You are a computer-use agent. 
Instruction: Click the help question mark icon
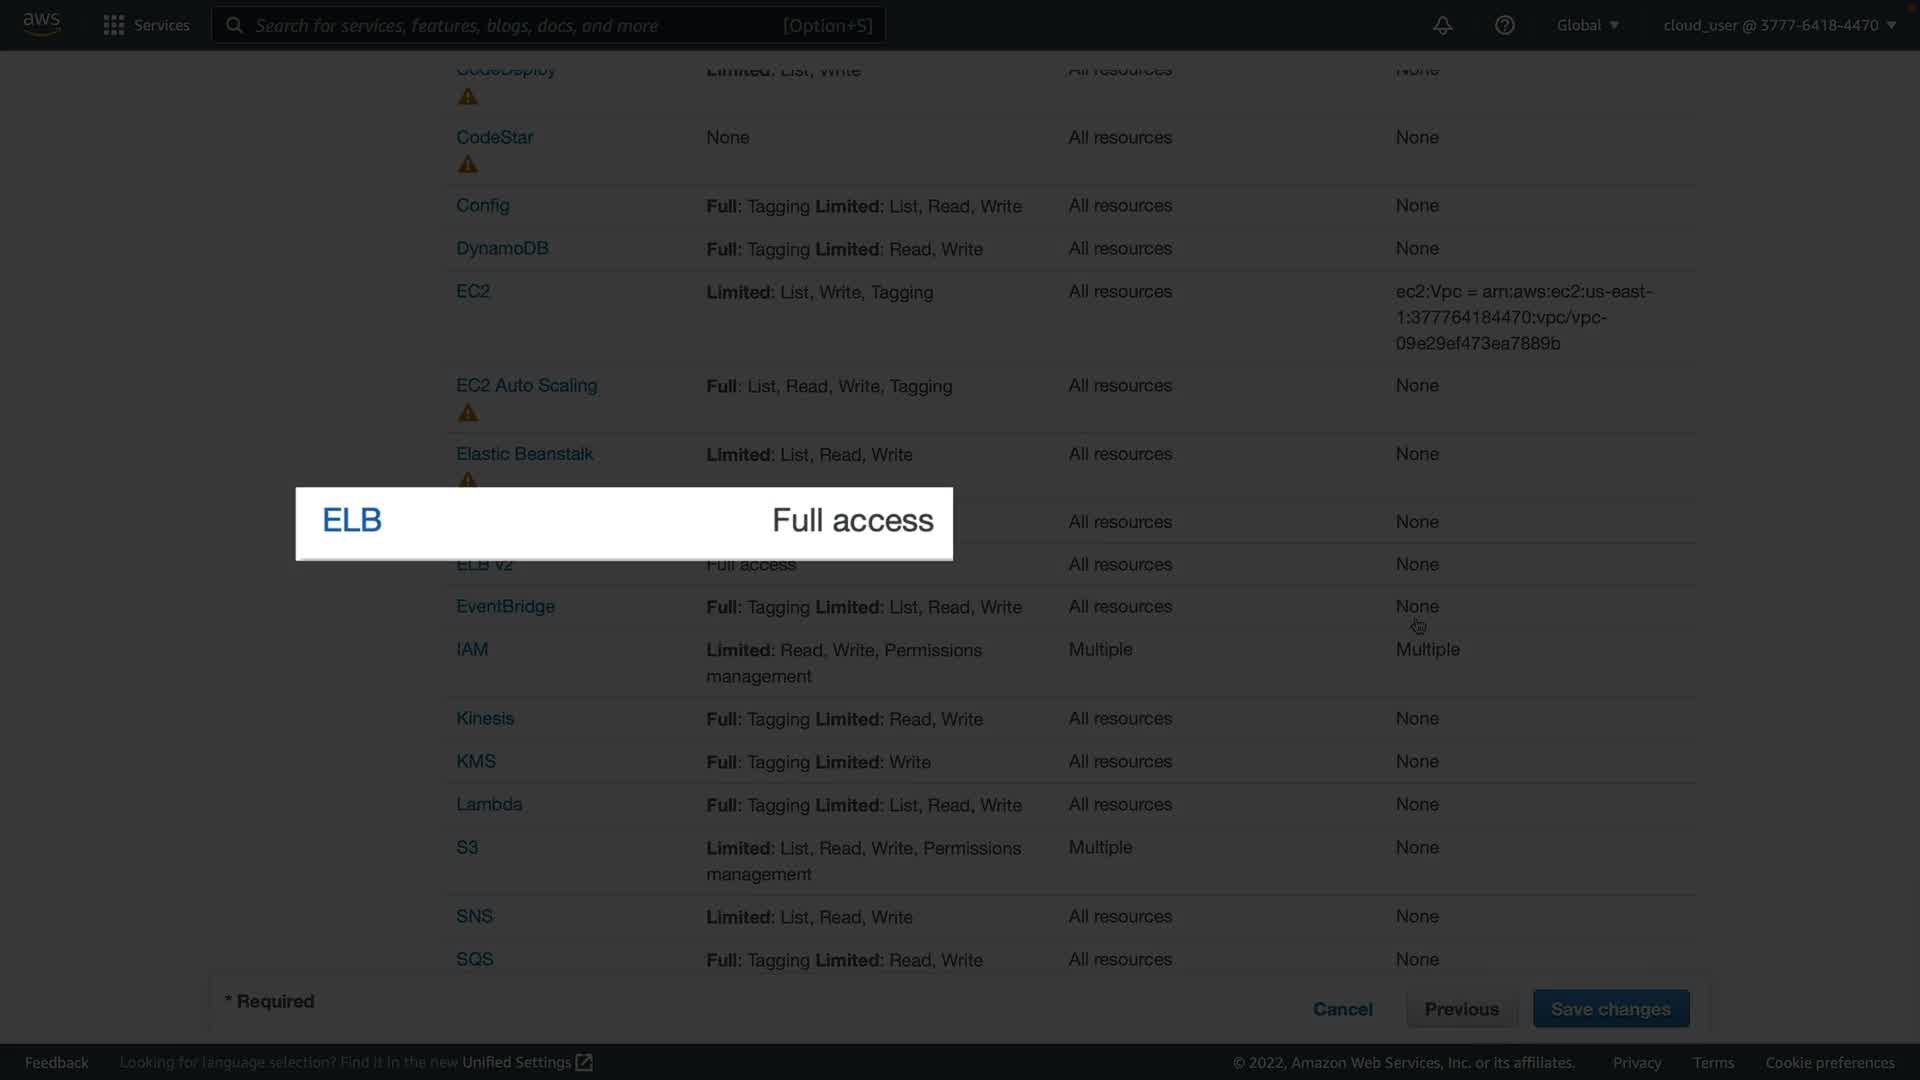coord(1504,25)
